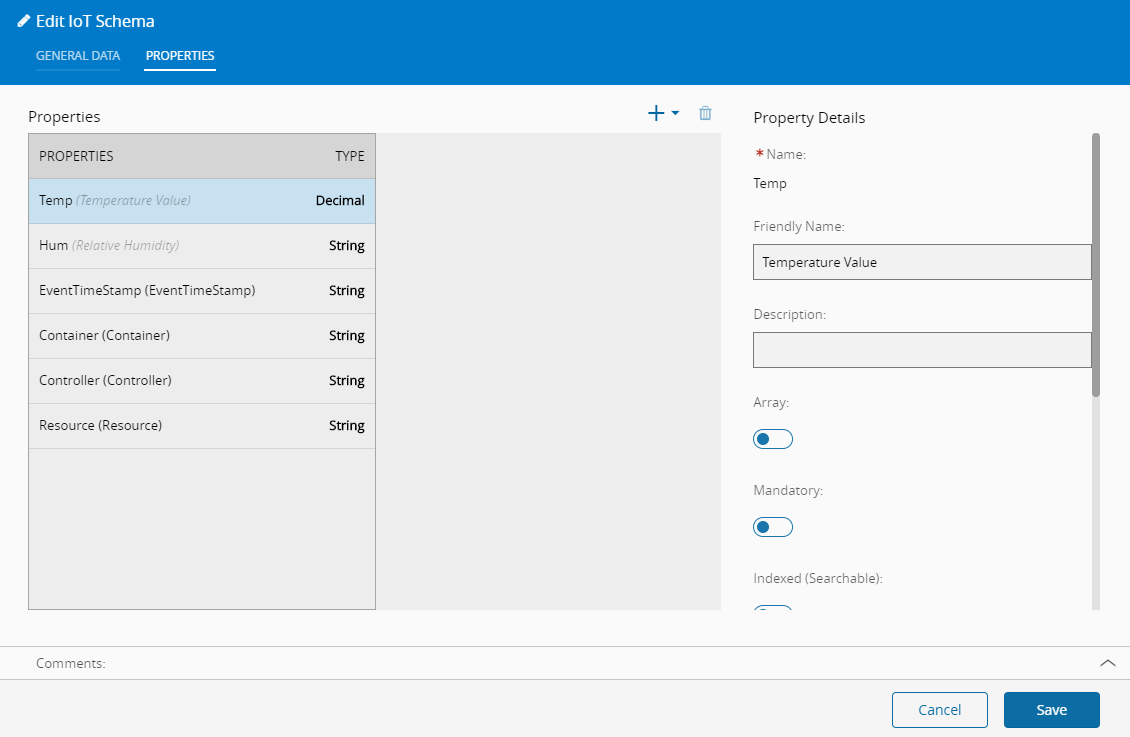Open the add property dropdown arrow
The image size is (1130, 737).
(676, 114)
